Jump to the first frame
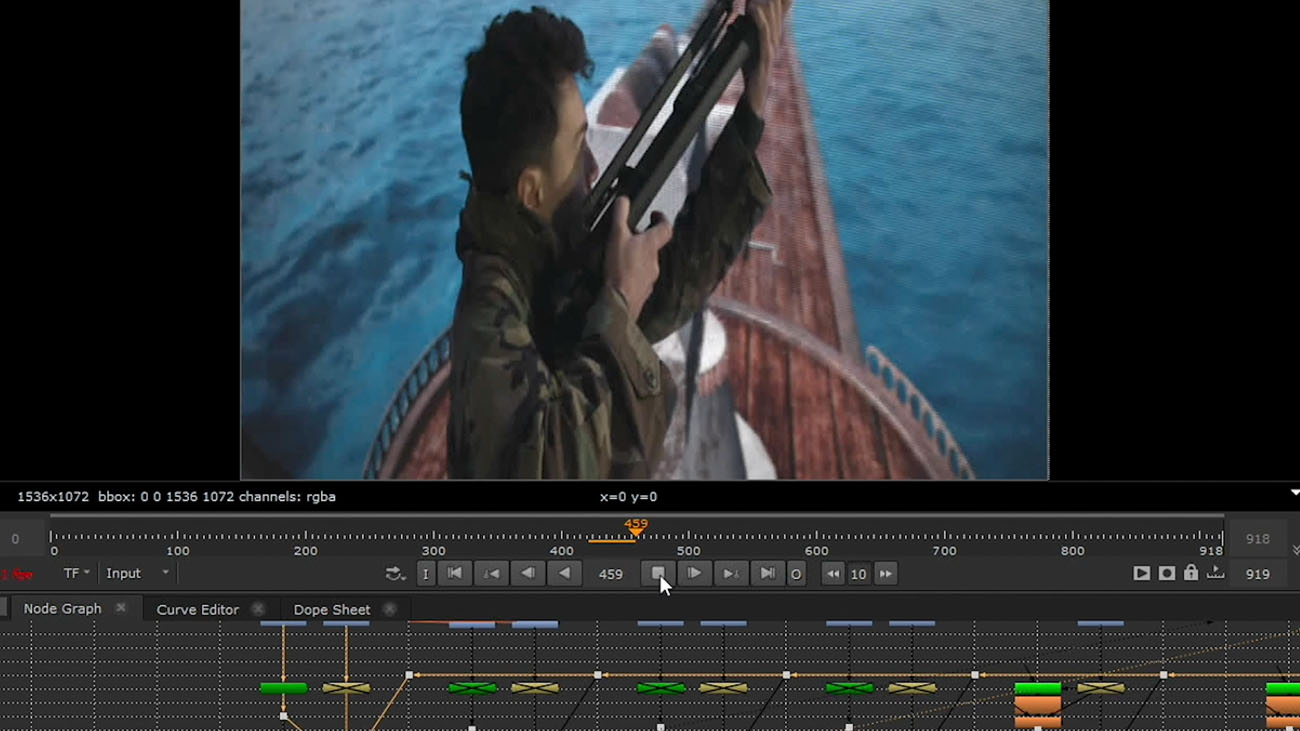This screenshot has height=731, width=1300. tap(454, 574)
